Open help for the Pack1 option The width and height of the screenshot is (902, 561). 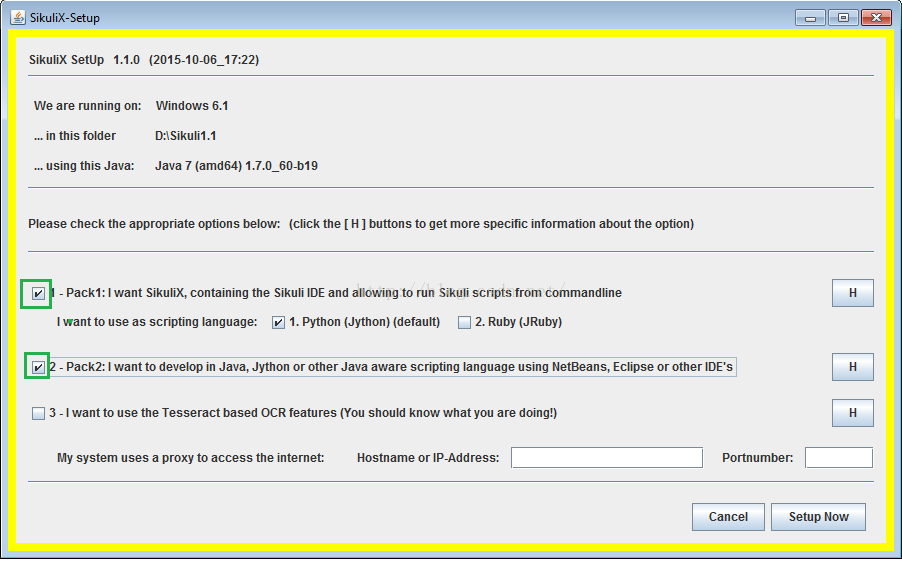[x=853, y=293]
